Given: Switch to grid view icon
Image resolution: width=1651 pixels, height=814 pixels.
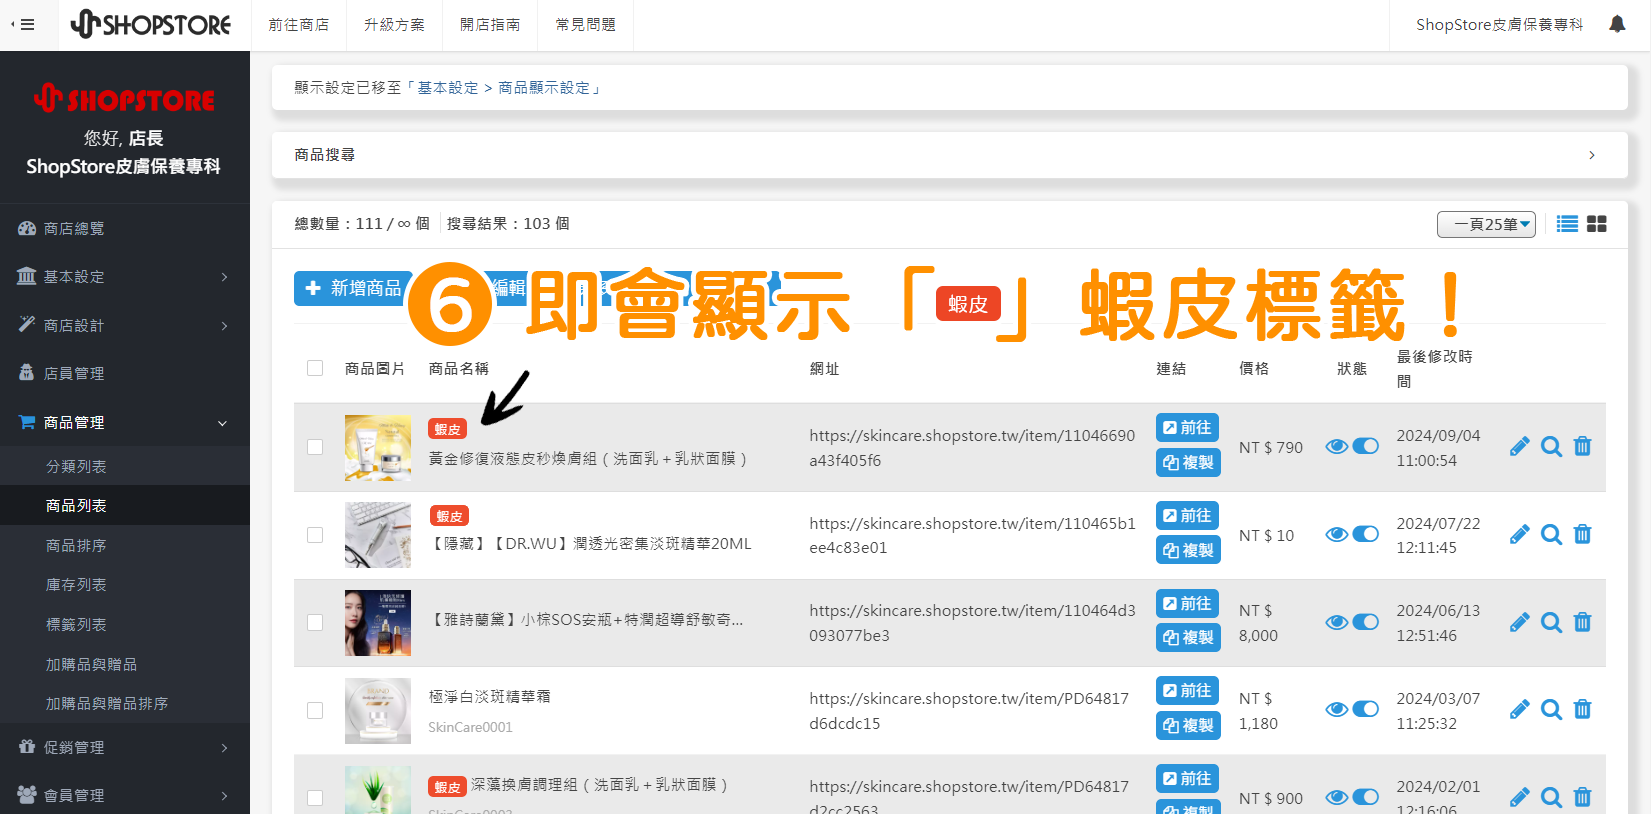Looking at the screenshot, I should 1597,224.
